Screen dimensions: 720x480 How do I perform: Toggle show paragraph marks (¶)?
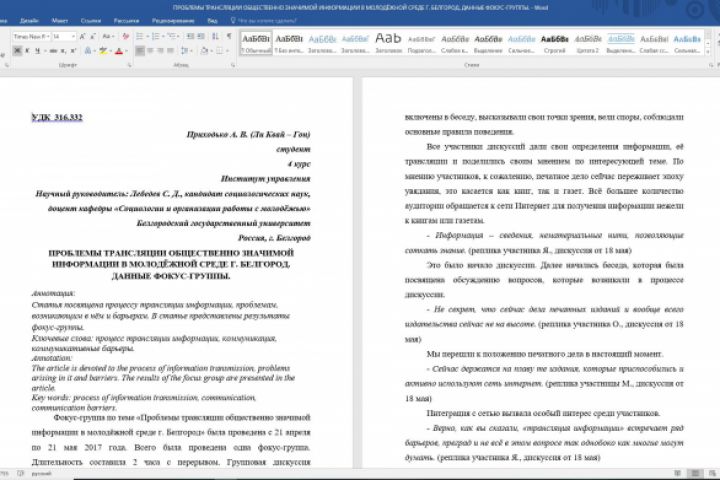pyautogui.click(x=229, y=36)
